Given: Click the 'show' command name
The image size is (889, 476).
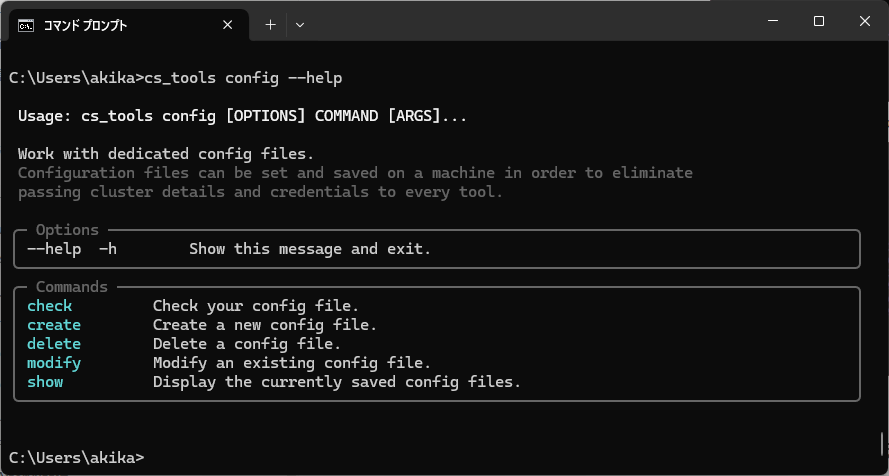Looking at the screenshot, I should (x=45, y=382).
